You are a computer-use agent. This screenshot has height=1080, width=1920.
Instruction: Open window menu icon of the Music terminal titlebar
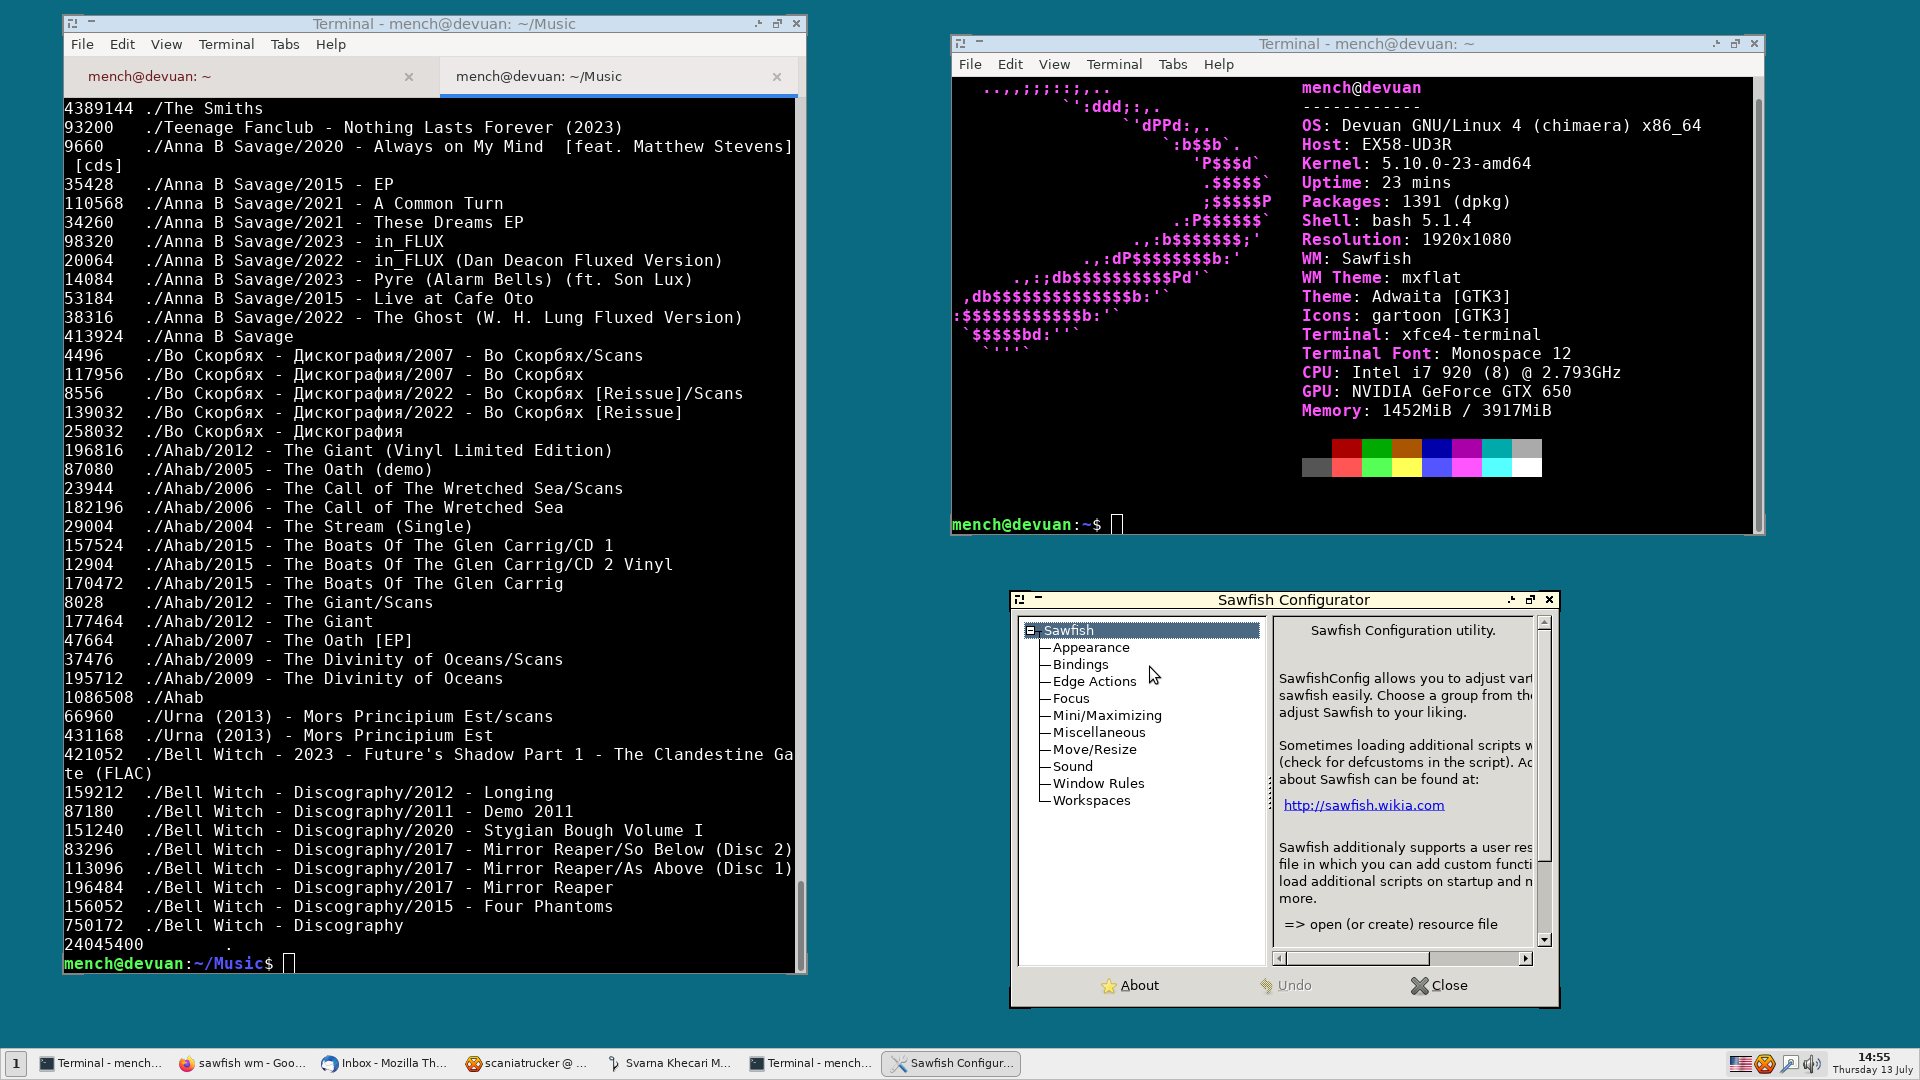pyautogui.click(x=72, y=23)
